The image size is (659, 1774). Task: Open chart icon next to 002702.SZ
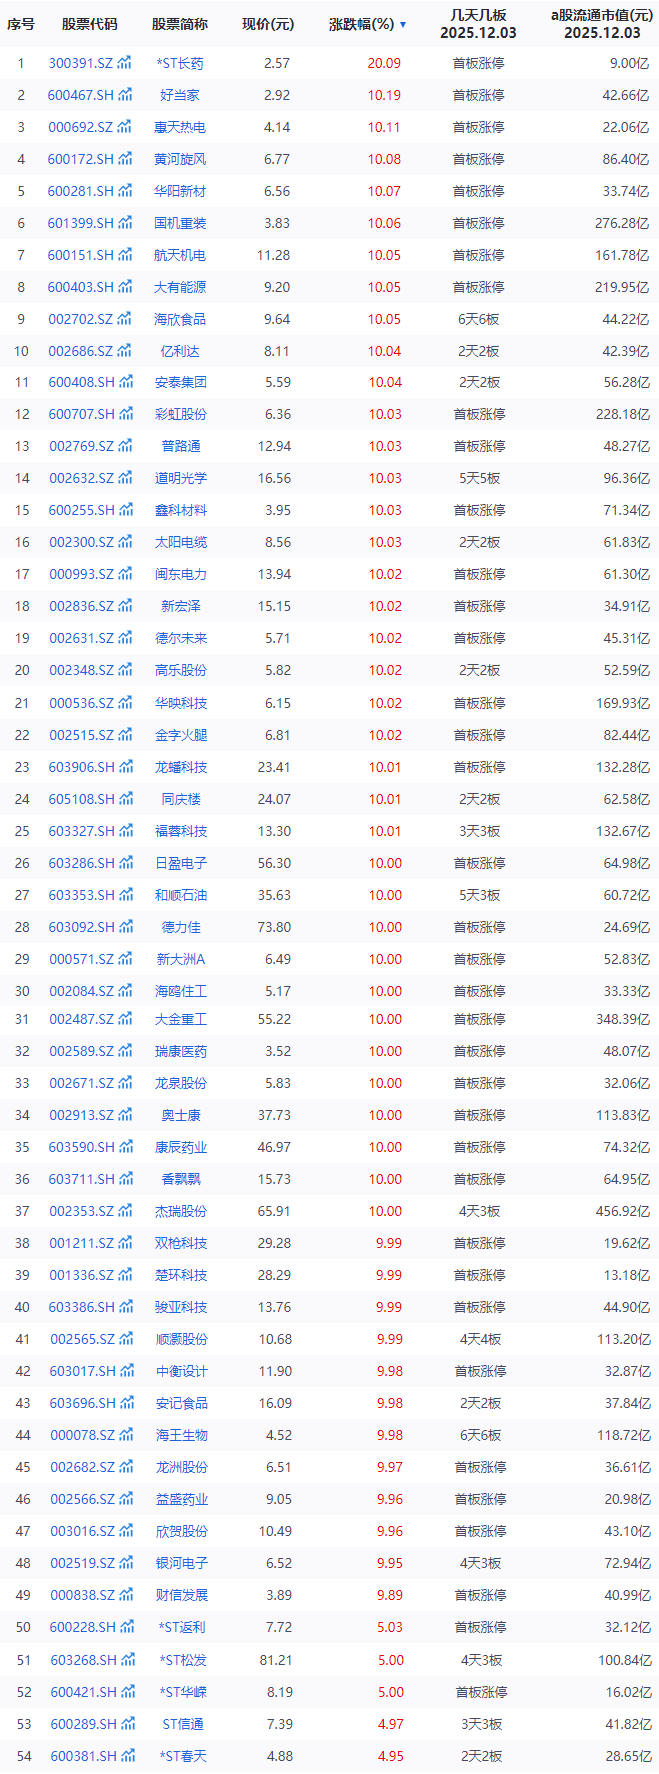[125, 319]
